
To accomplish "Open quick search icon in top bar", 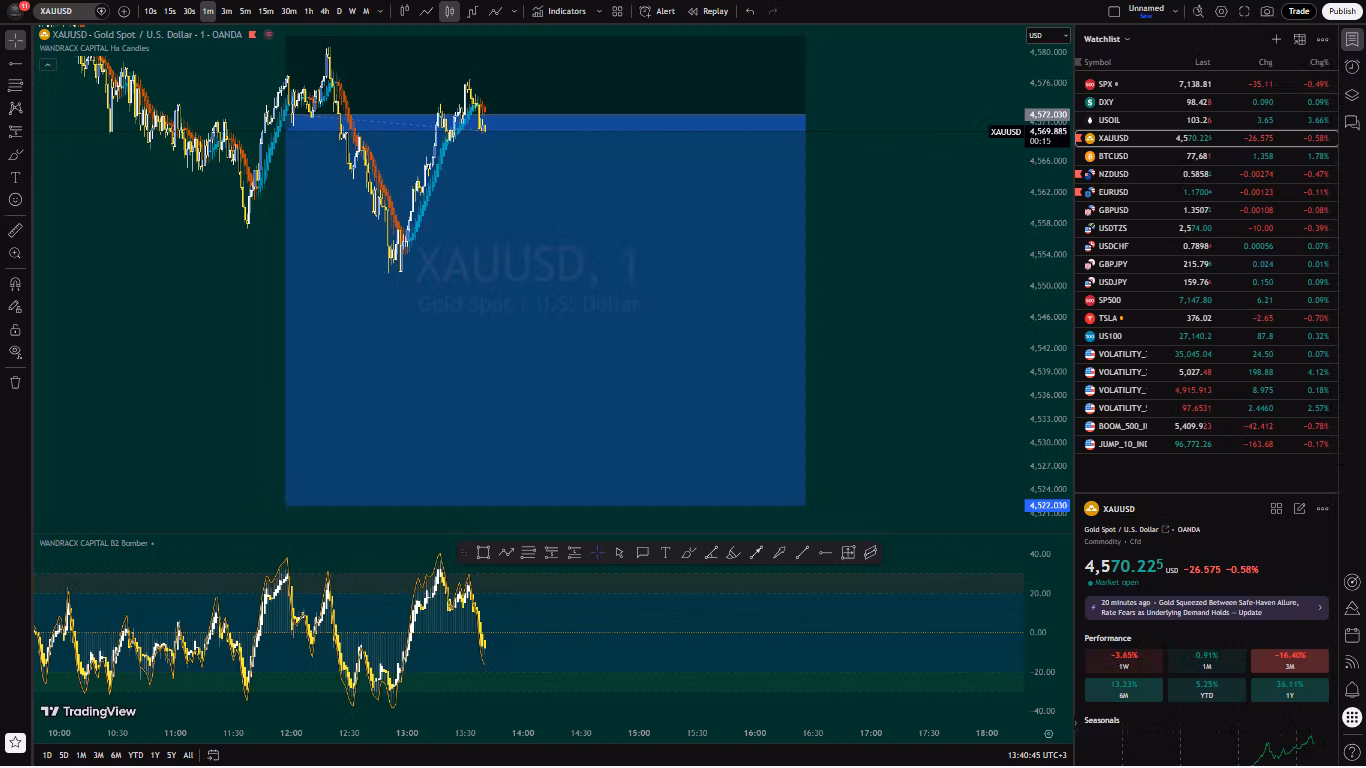I will pos(1198,11).
